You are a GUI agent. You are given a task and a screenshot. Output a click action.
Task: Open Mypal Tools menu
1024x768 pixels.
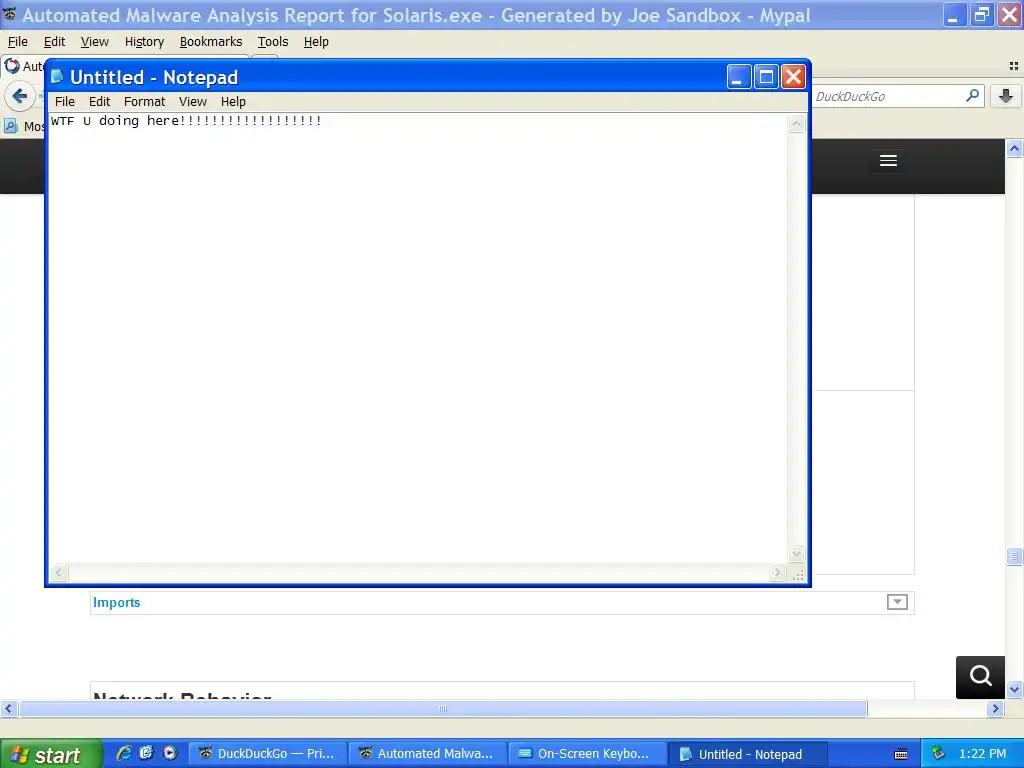click(x=273, y=42)
